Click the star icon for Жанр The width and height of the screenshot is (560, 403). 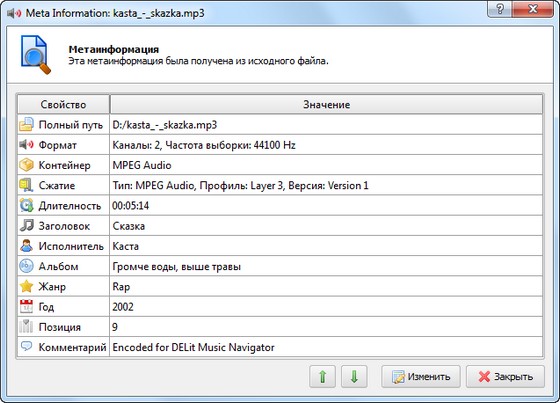click(x=26, y=286)
